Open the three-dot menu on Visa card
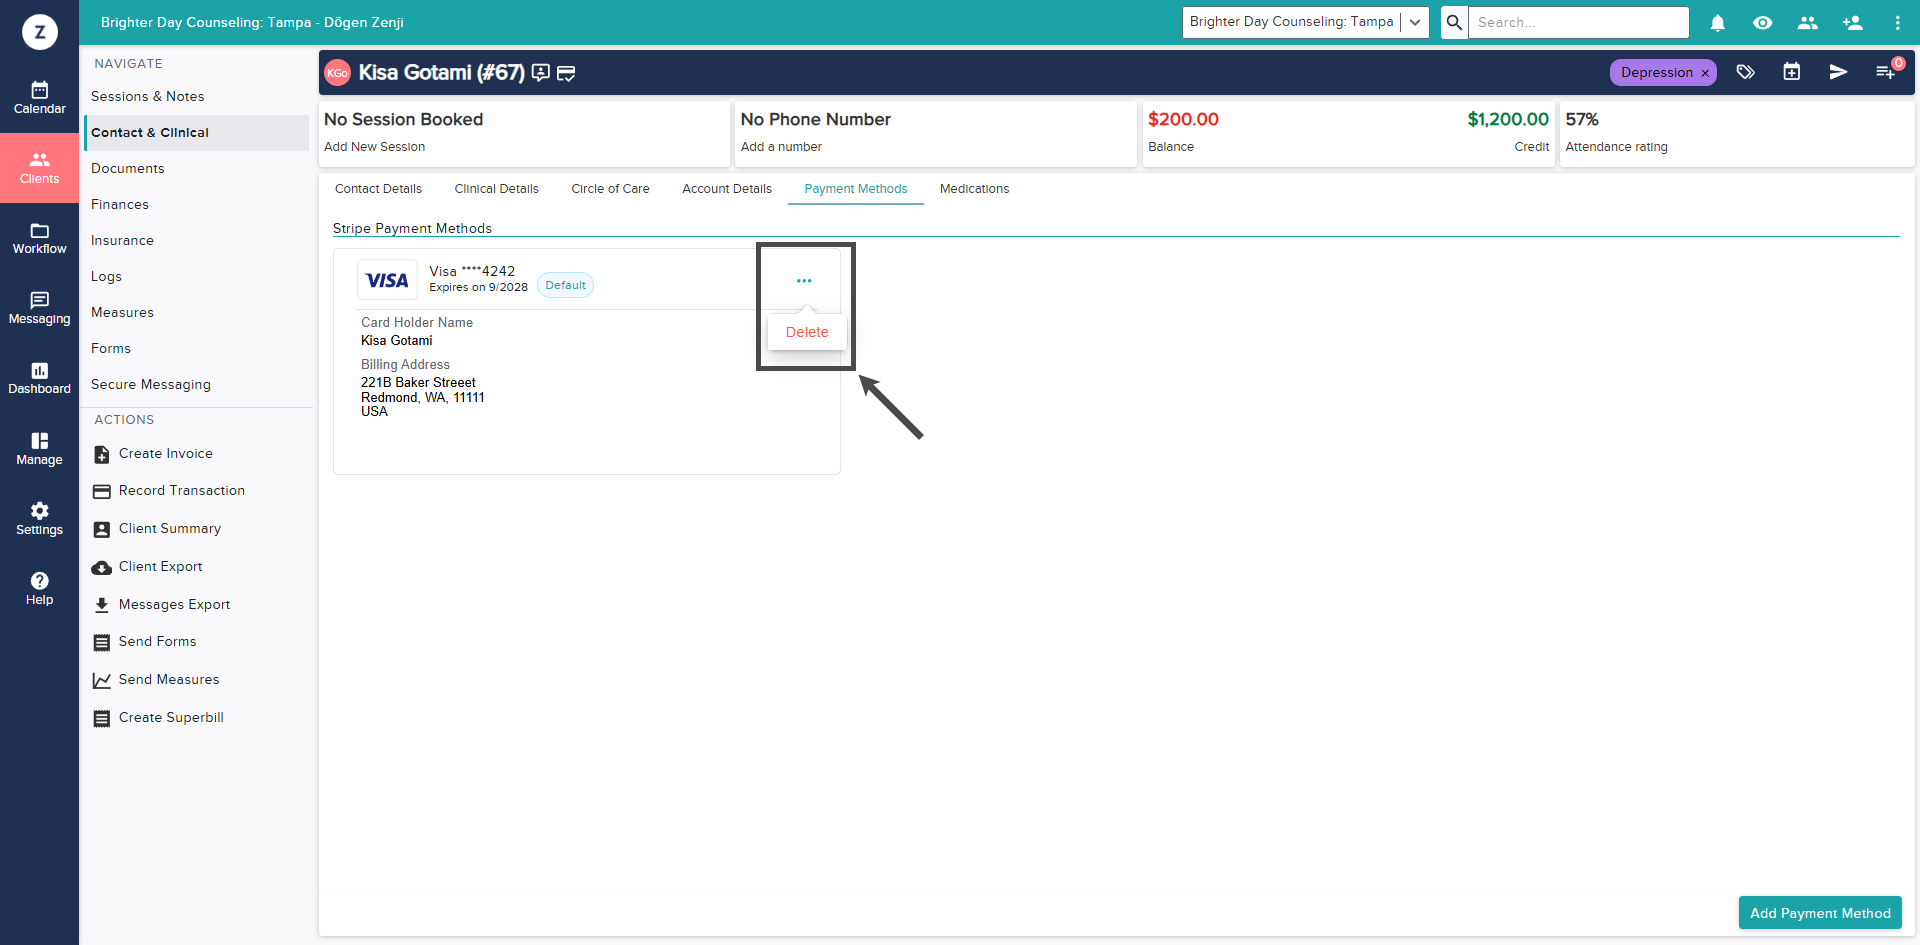 [x=804, y=281]
